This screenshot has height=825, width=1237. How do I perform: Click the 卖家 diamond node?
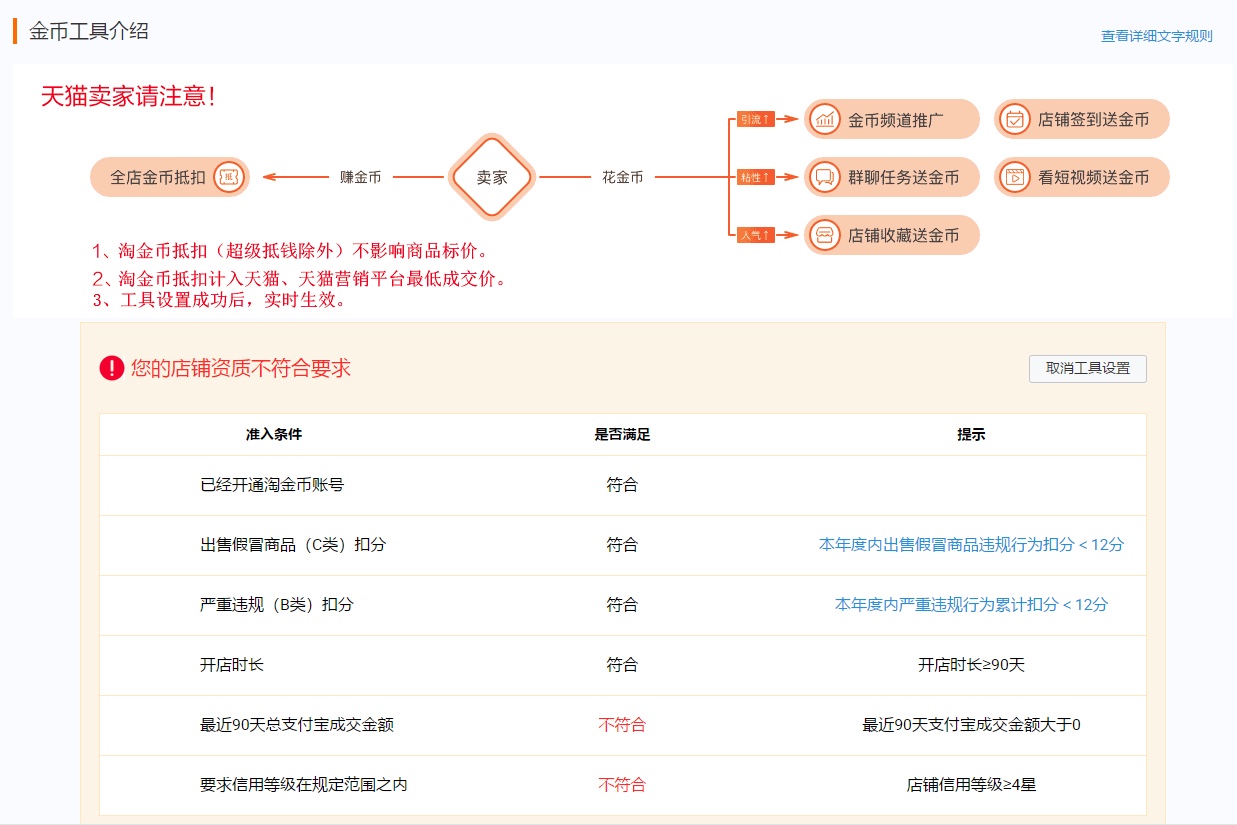(491, 177)
